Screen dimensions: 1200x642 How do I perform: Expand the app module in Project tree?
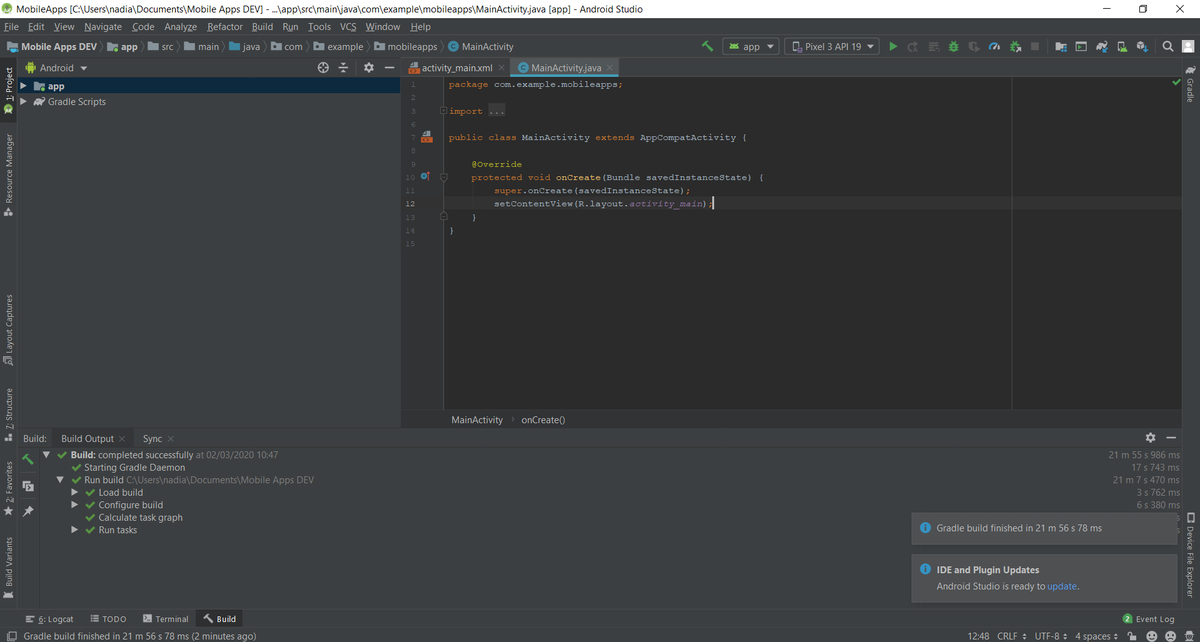(x=24, y=86)
